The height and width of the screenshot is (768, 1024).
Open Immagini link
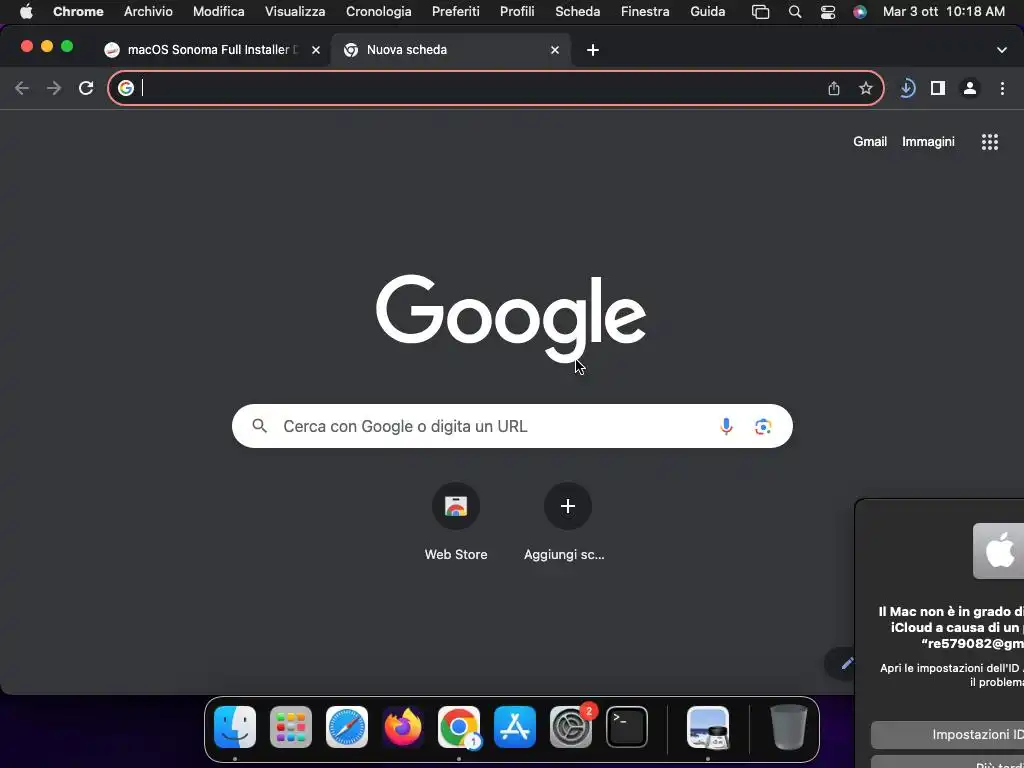tap(928, 142)
